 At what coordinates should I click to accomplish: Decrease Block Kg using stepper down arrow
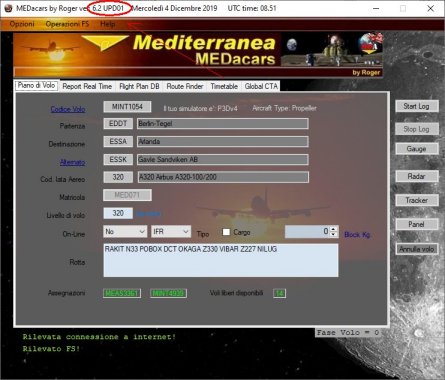334,234
